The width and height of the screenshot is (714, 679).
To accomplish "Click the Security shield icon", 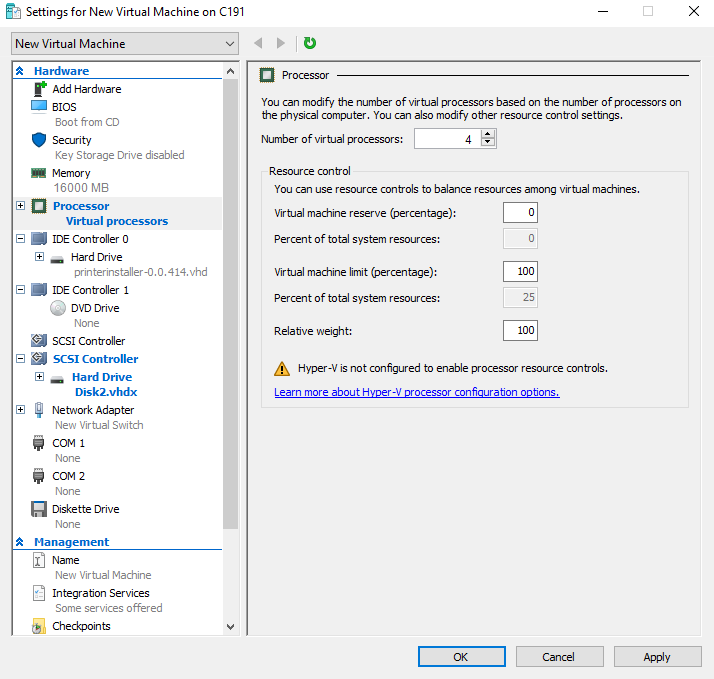I will tap(39, 140).
